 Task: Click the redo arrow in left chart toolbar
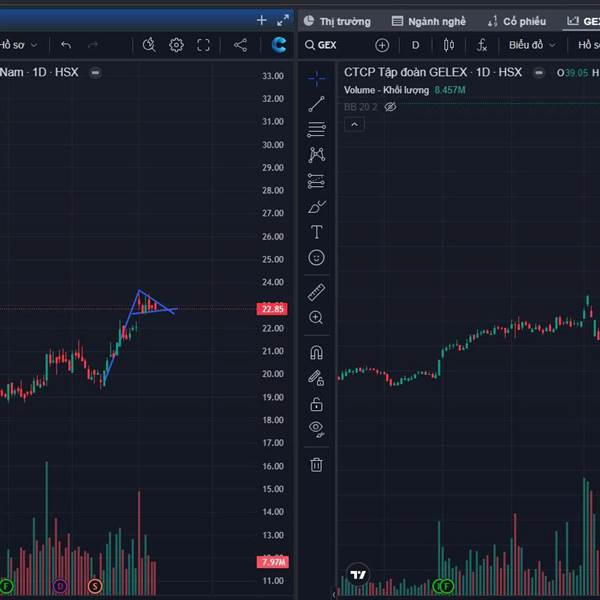pyautogui.click(x=93, y=45)
